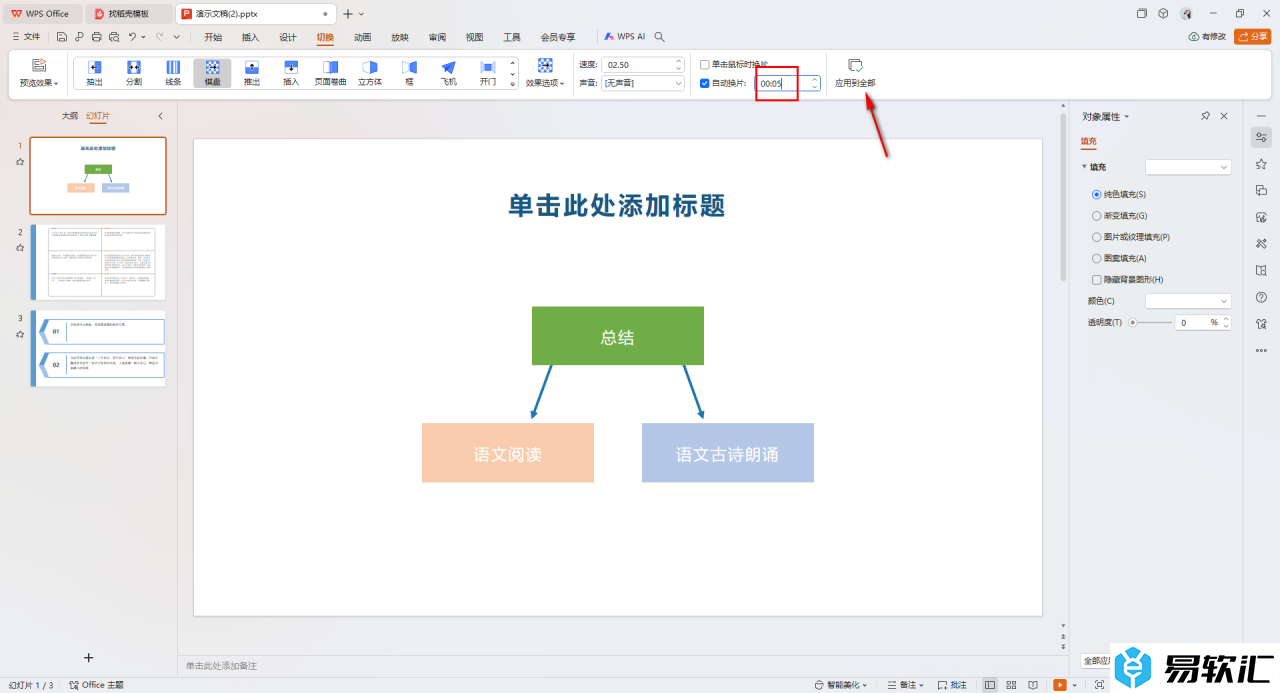
Task: Switch to reading view book icon
Action: coord(1034,685)
